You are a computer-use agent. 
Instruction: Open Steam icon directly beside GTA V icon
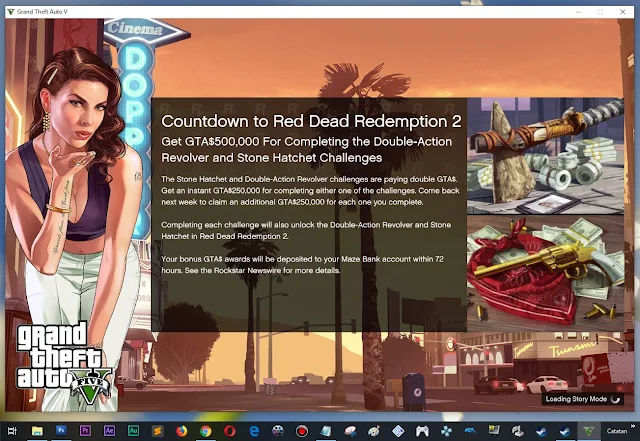click(565, 431)
